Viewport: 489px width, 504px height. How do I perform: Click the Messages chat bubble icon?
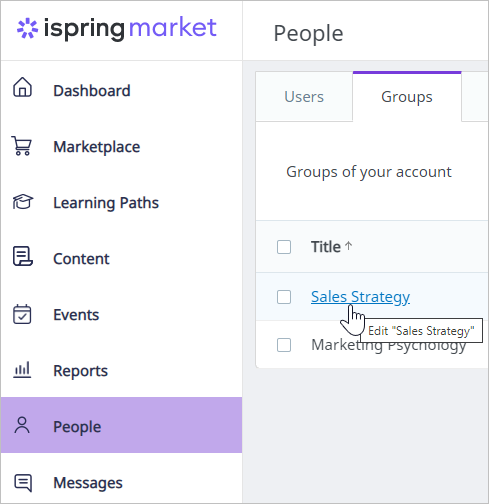(23, 483)
